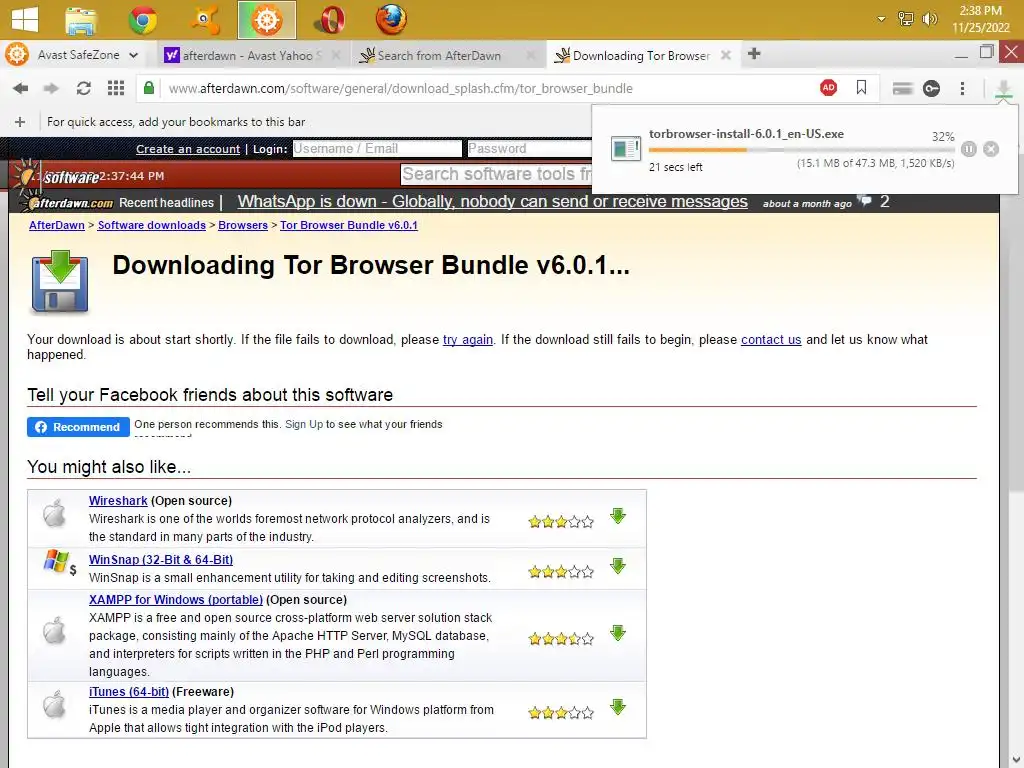Click the network icon in system tray
Image resolution: width=1024 pixels, height=768 pixels.
tap(906, 19)
